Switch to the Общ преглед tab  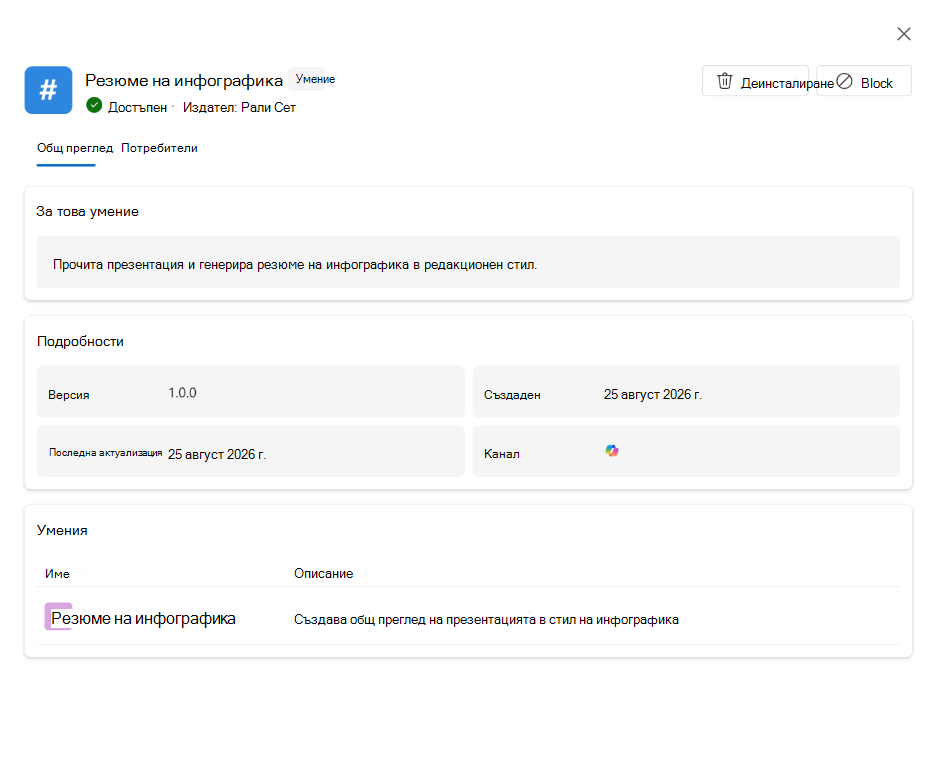tap(75, 148)
